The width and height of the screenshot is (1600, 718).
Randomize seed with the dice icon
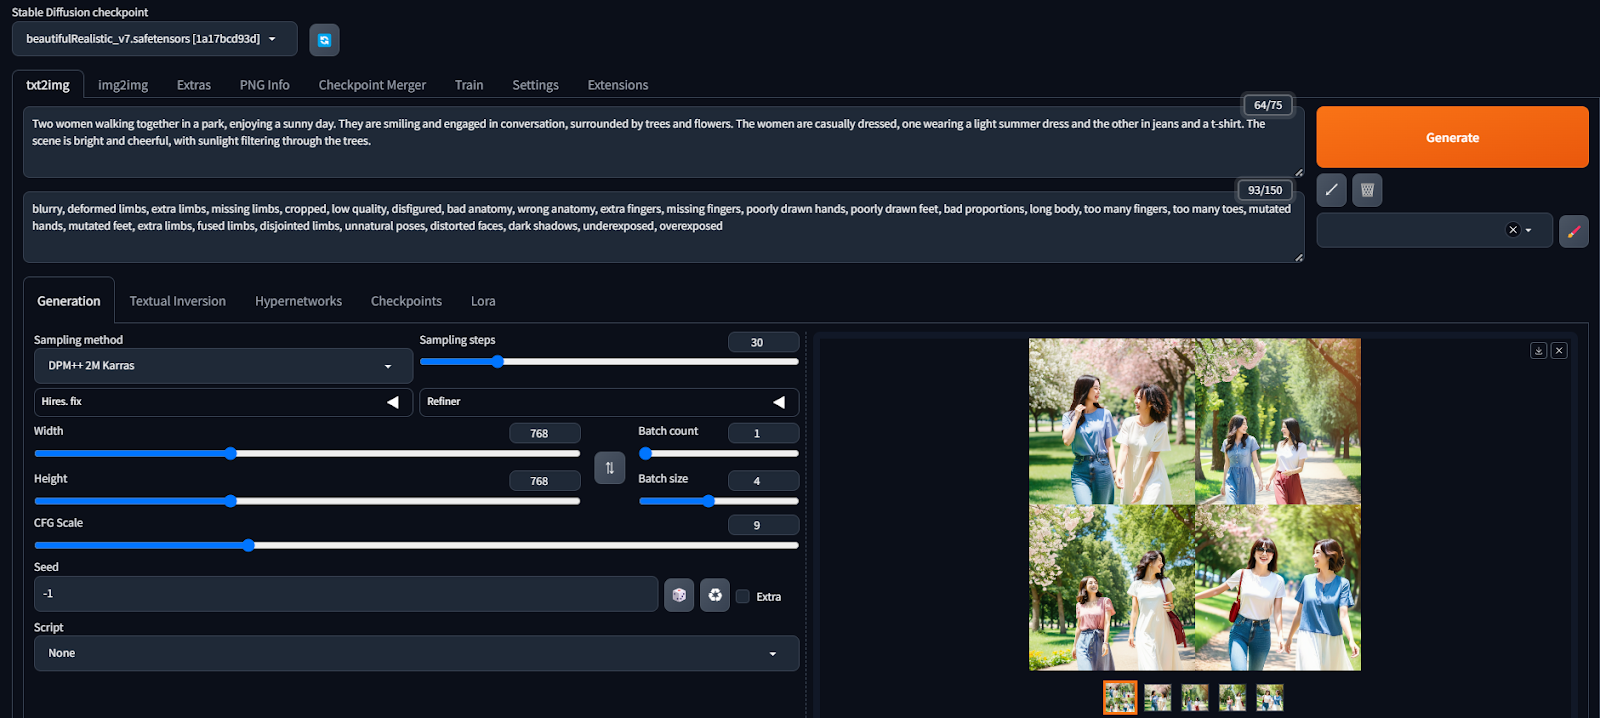679,595
